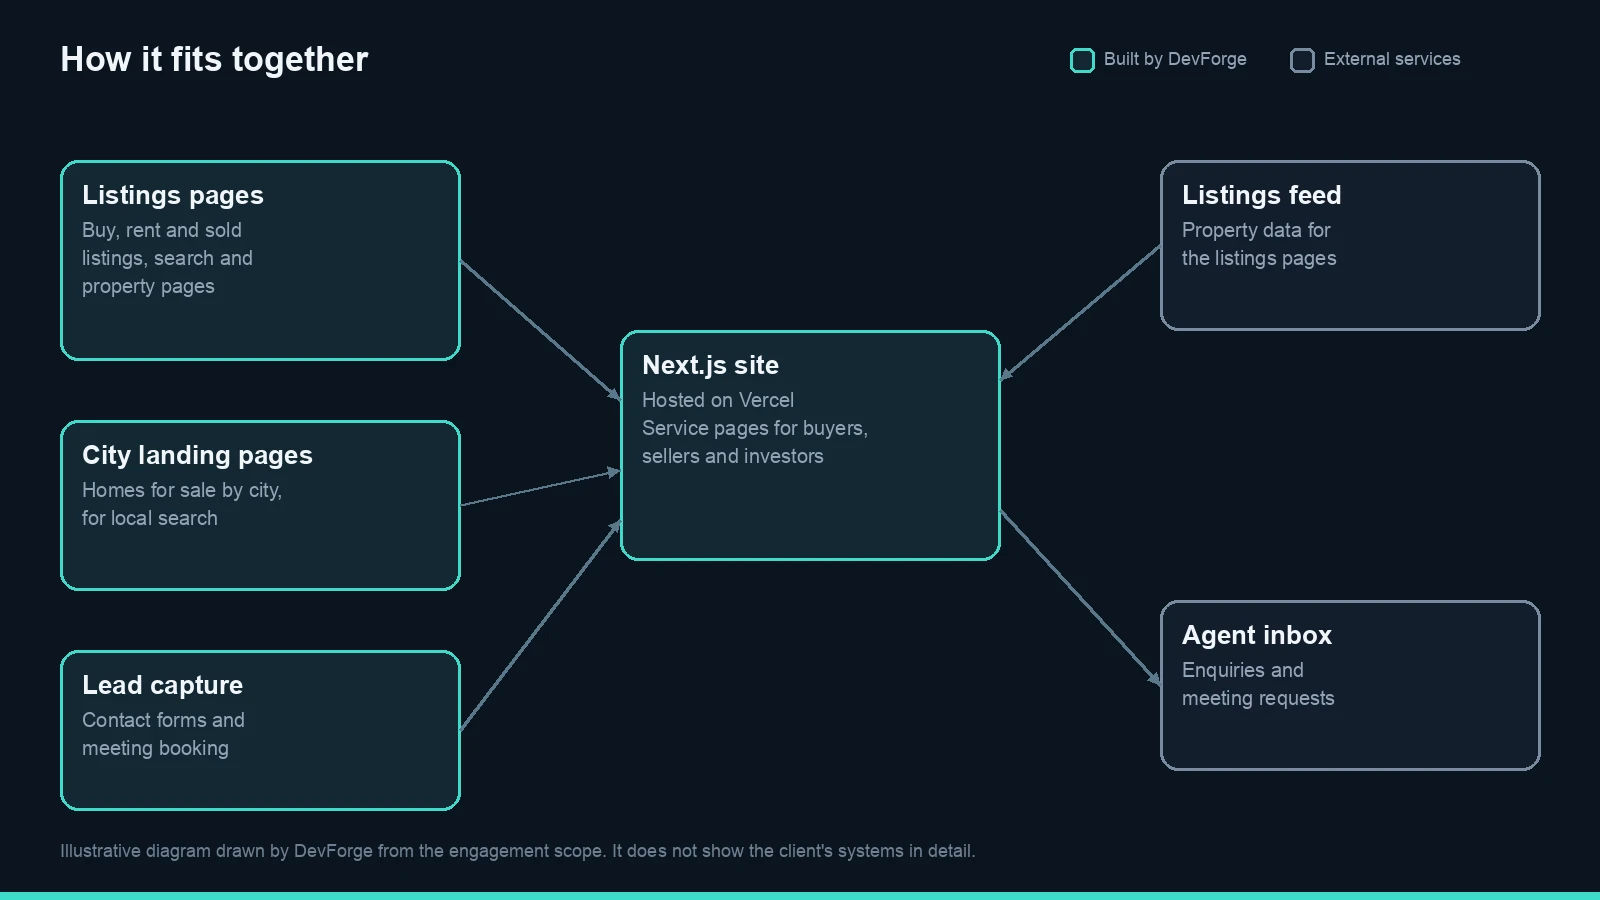Click 'sellers and investors' line
Viewport: 1600px width, 900px height.
tap(733, 456)
